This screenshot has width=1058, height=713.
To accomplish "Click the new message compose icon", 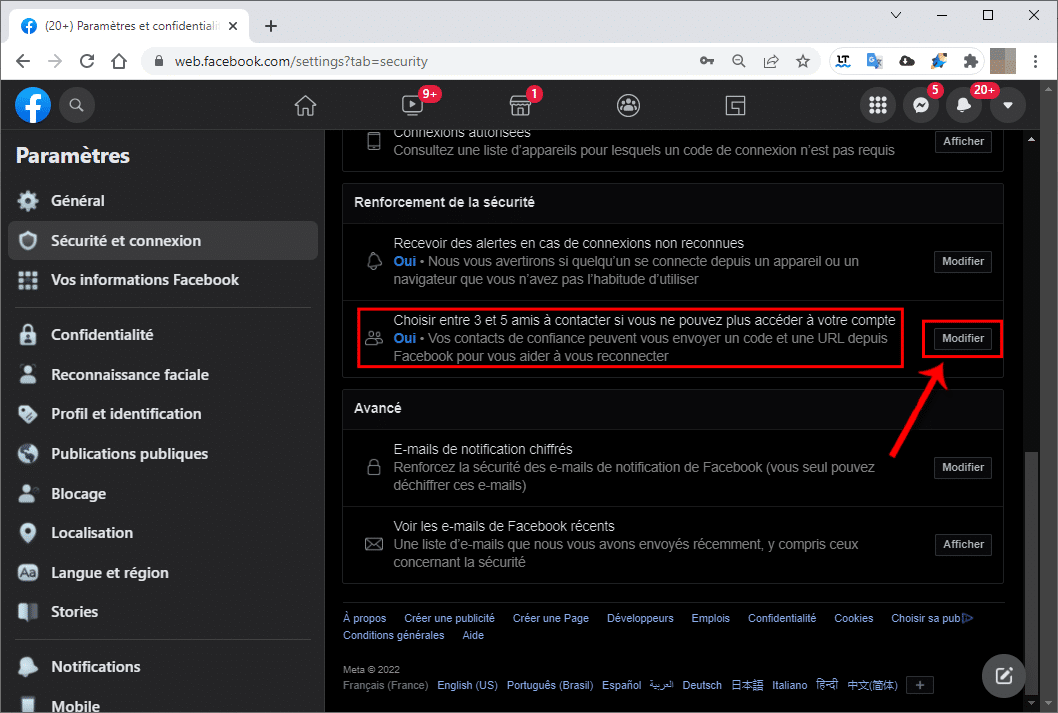I will tap(1004, 675).
